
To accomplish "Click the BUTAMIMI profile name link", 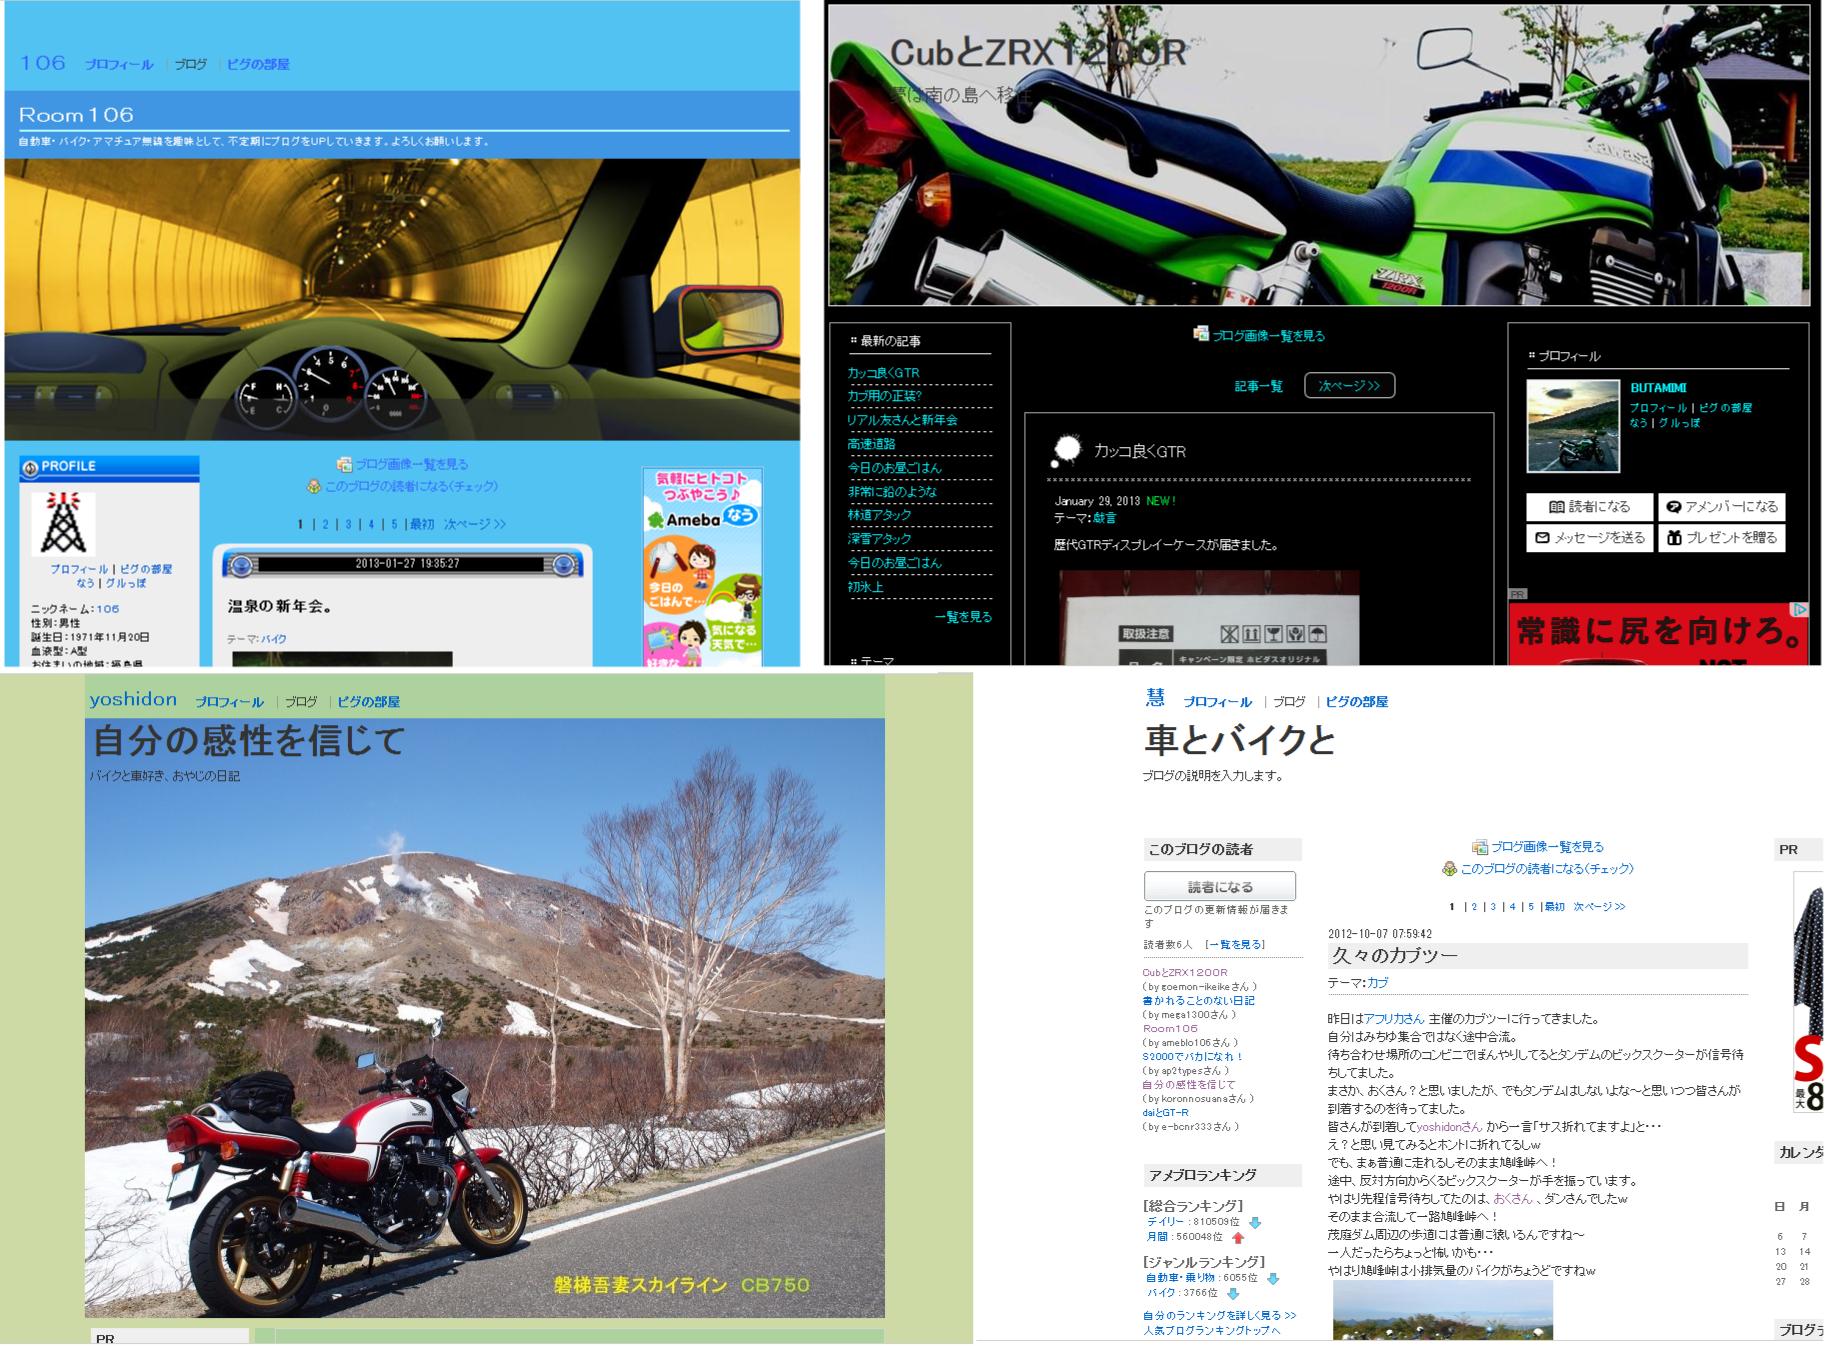I will click(1658, 388).
